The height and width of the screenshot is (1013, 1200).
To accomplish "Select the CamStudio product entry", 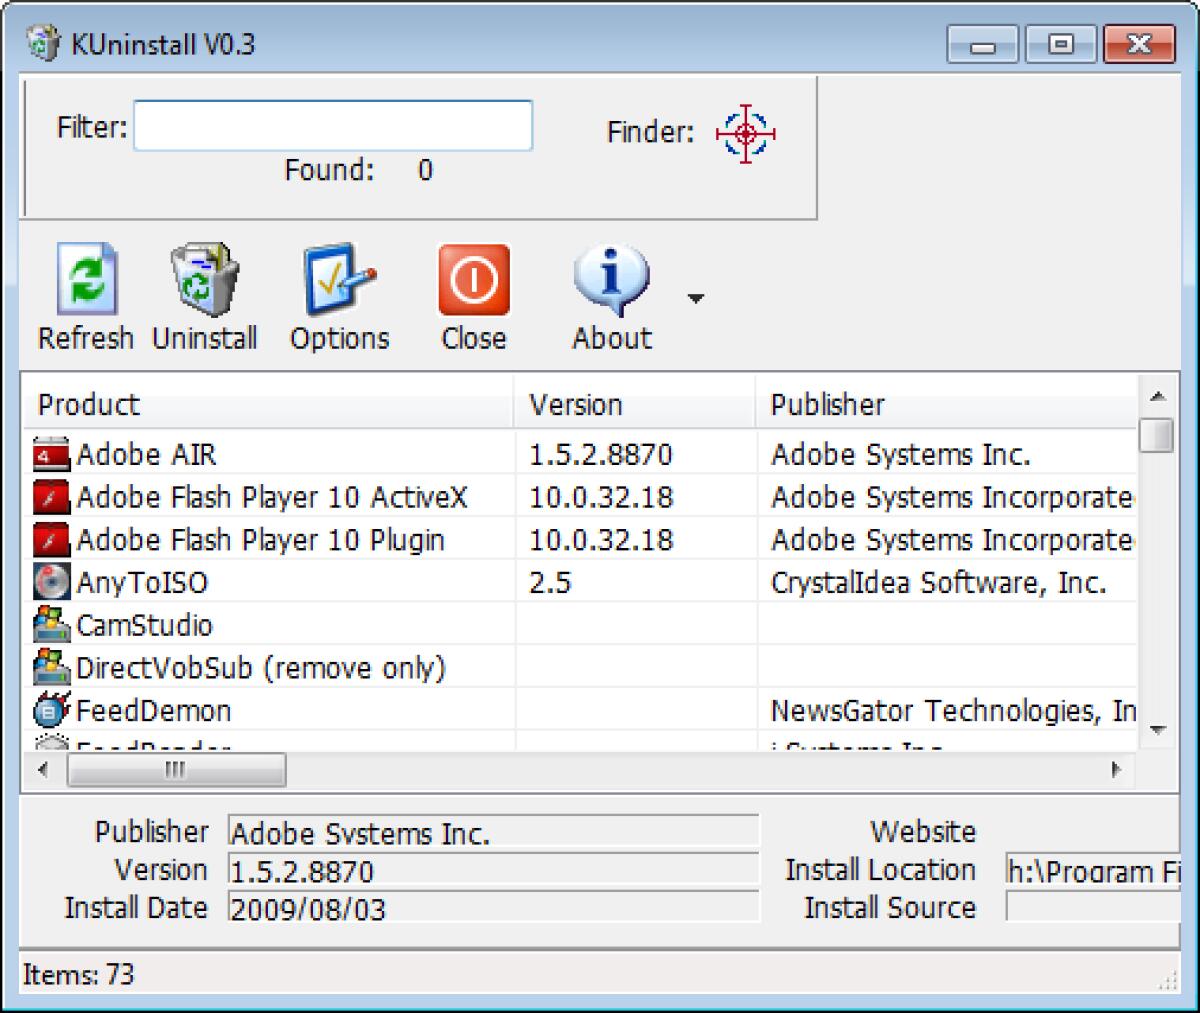I will [x=144, y=625].
